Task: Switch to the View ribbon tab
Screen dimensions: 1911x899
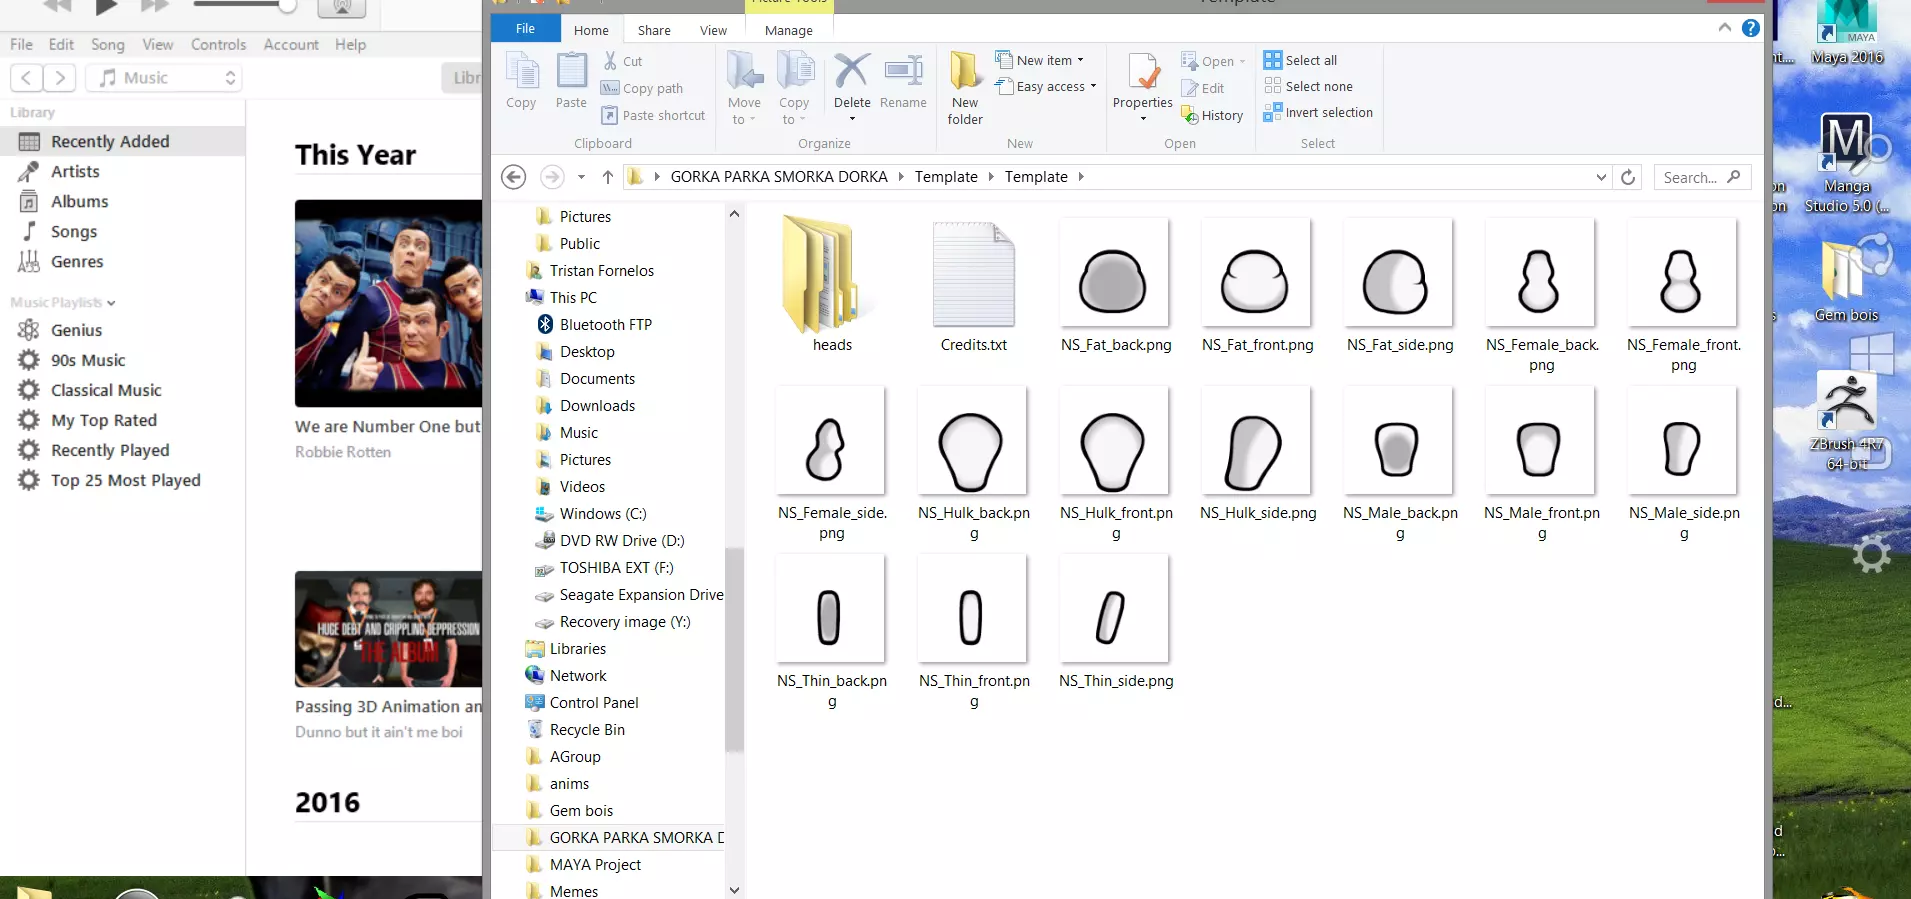Action: point(713,30)
